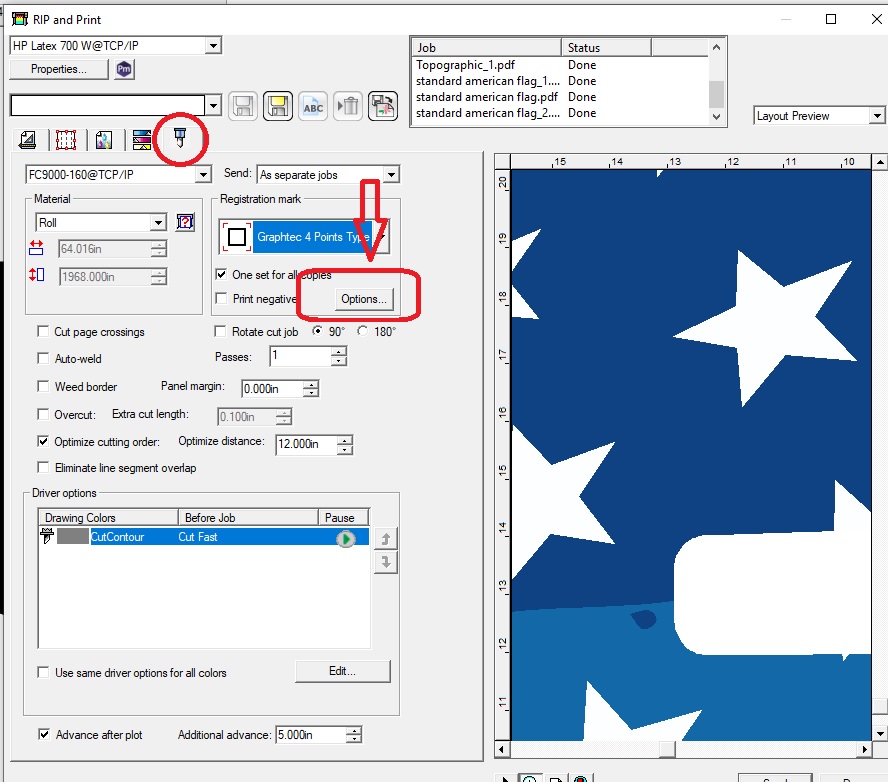Enable the Overcut checkbox
The image size is (888, 782).
coord(43,414)
